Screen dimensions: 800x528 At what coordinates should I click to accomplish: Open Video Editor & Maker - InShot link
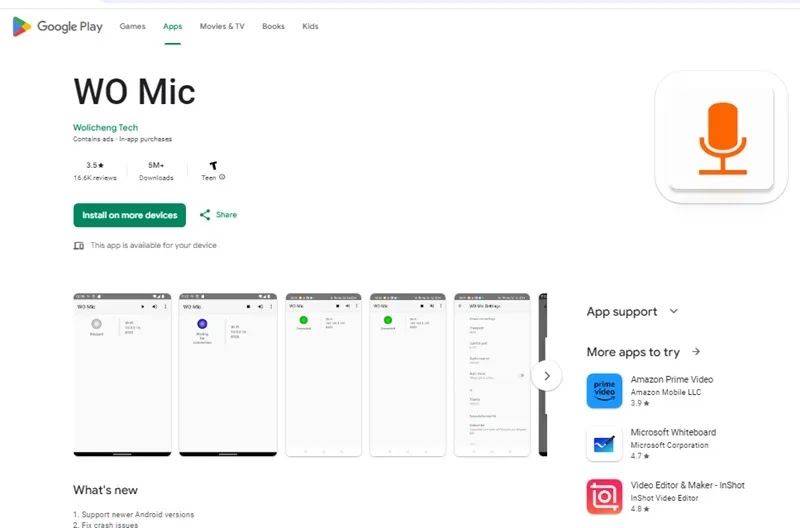coord(688,485)
